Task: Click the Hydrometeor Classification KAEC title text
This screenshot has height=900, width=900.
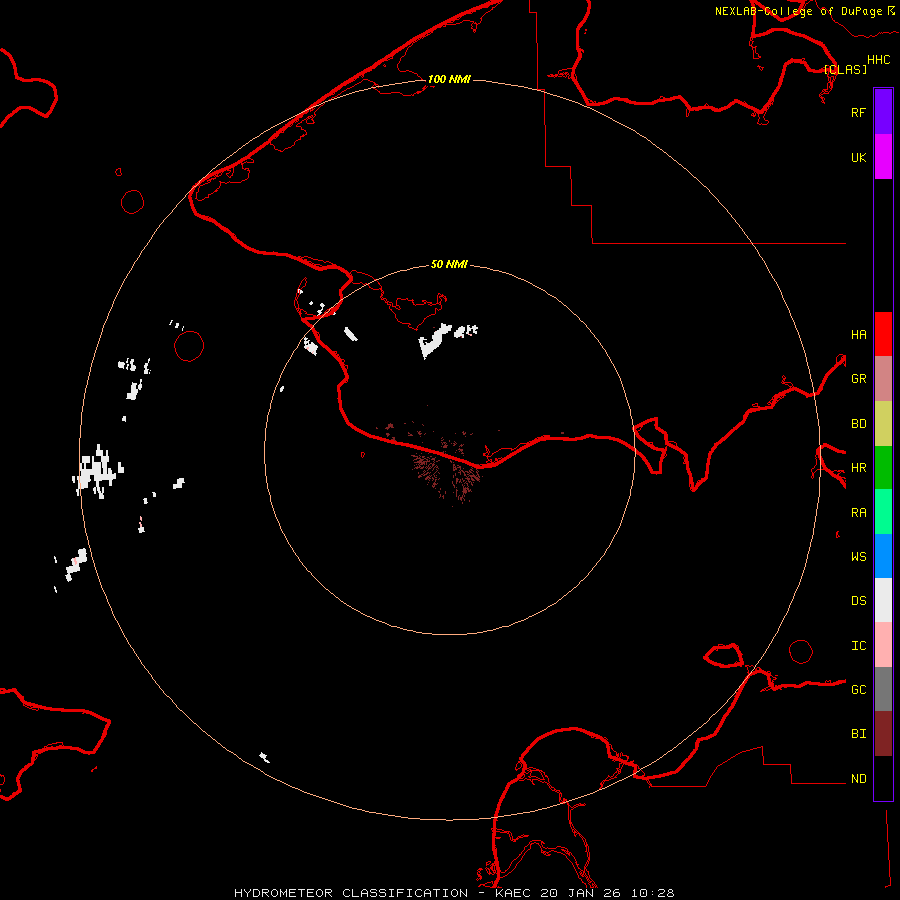Action: point(454,893)
